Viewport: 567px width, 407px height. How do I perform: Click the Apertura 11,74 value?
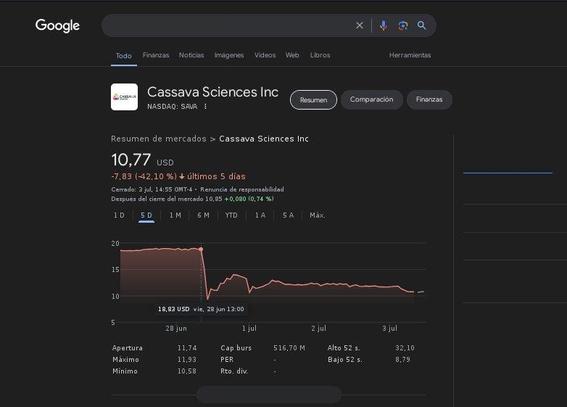coord(187,348)
